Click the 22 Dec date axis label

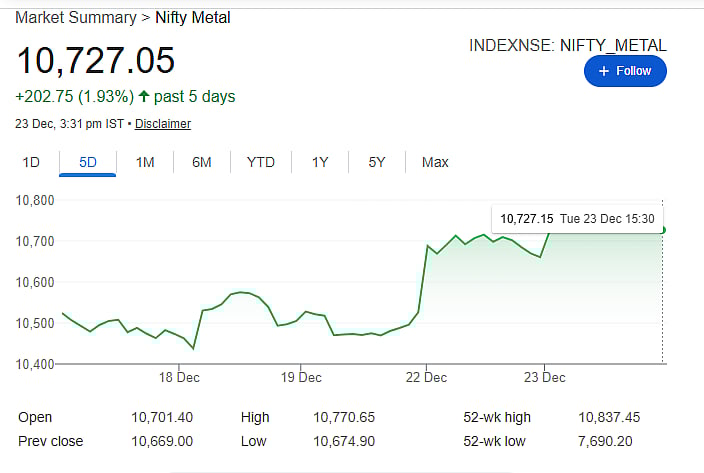point(426,377)
